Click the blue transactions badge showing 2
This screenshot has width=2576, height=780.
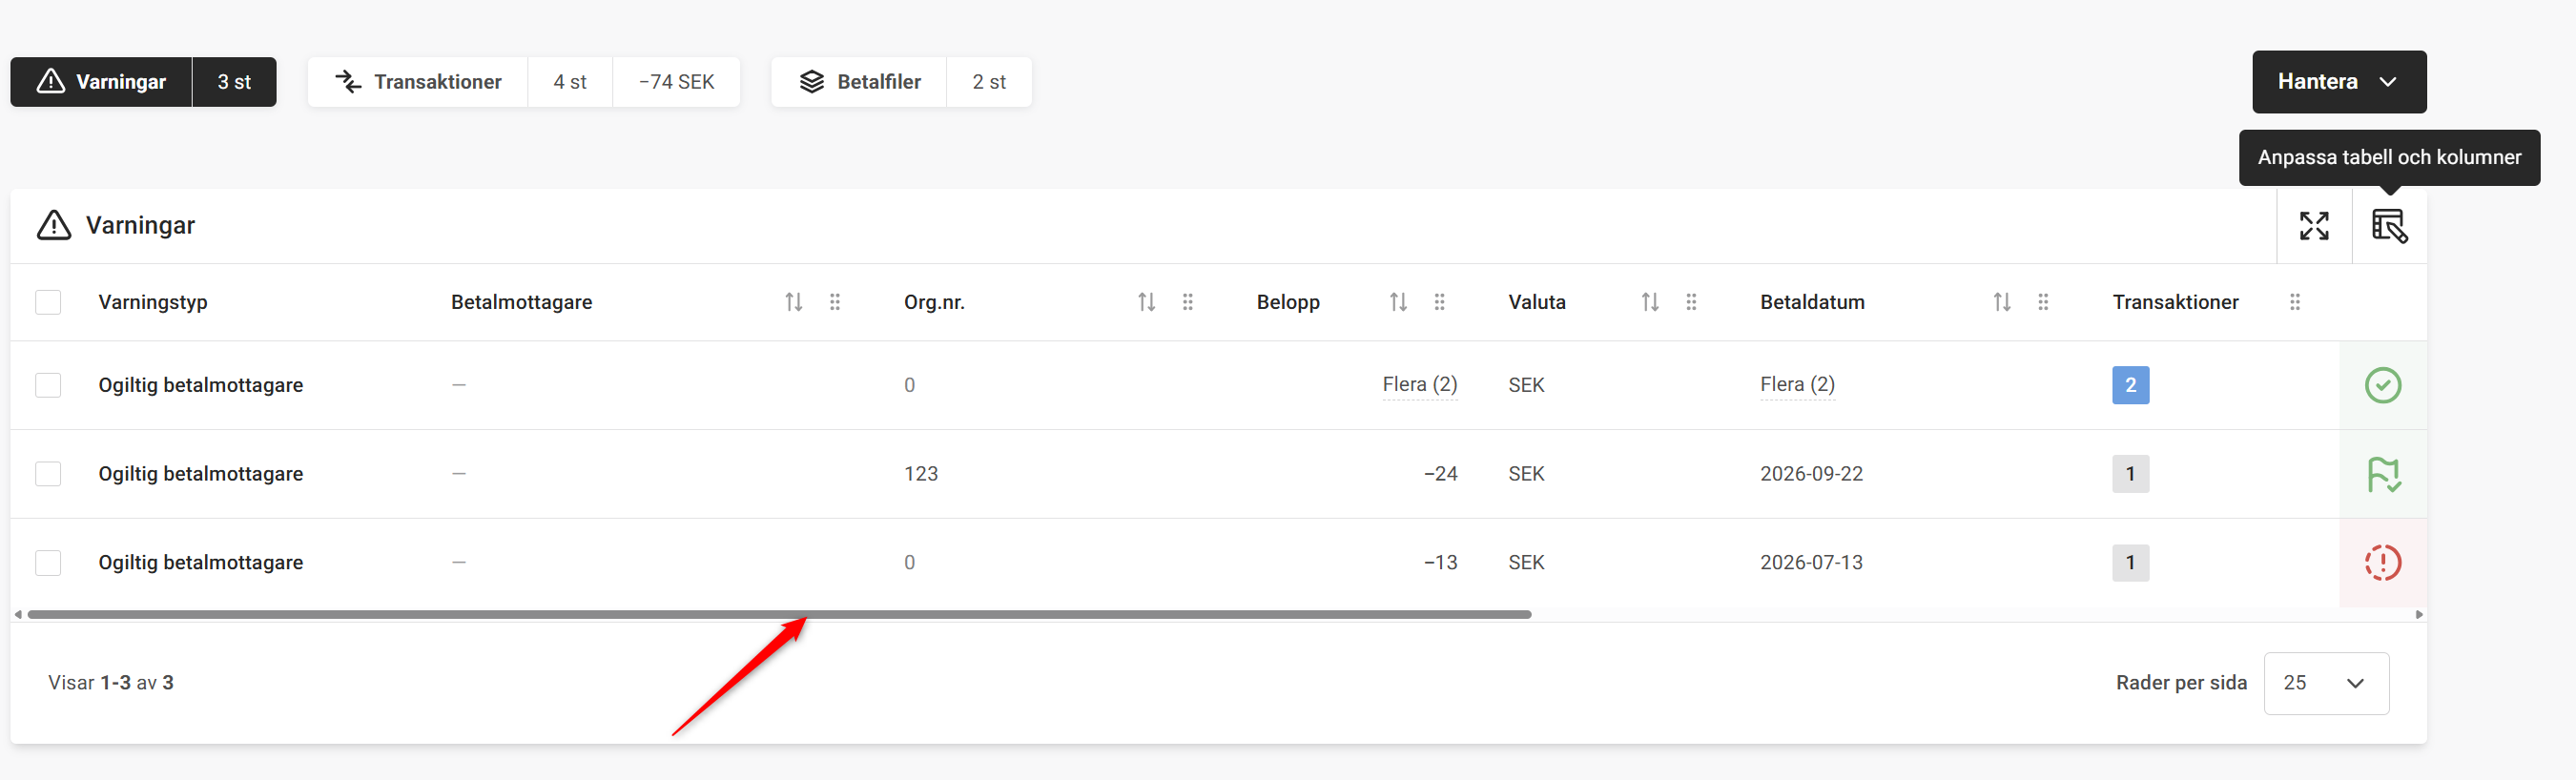(x=2130, y=385)
